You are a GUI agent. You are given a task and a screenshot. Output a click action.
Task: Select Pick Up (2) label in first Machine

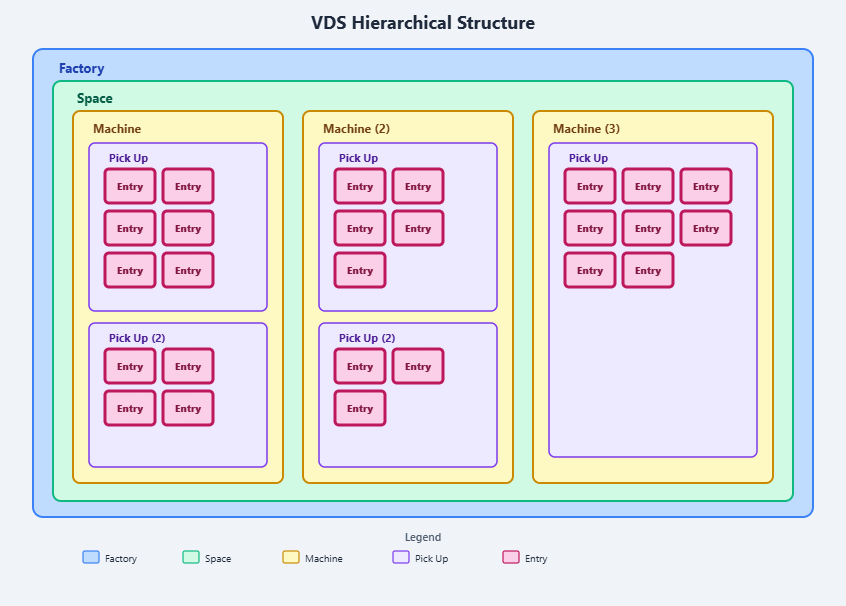coord(137,338)
